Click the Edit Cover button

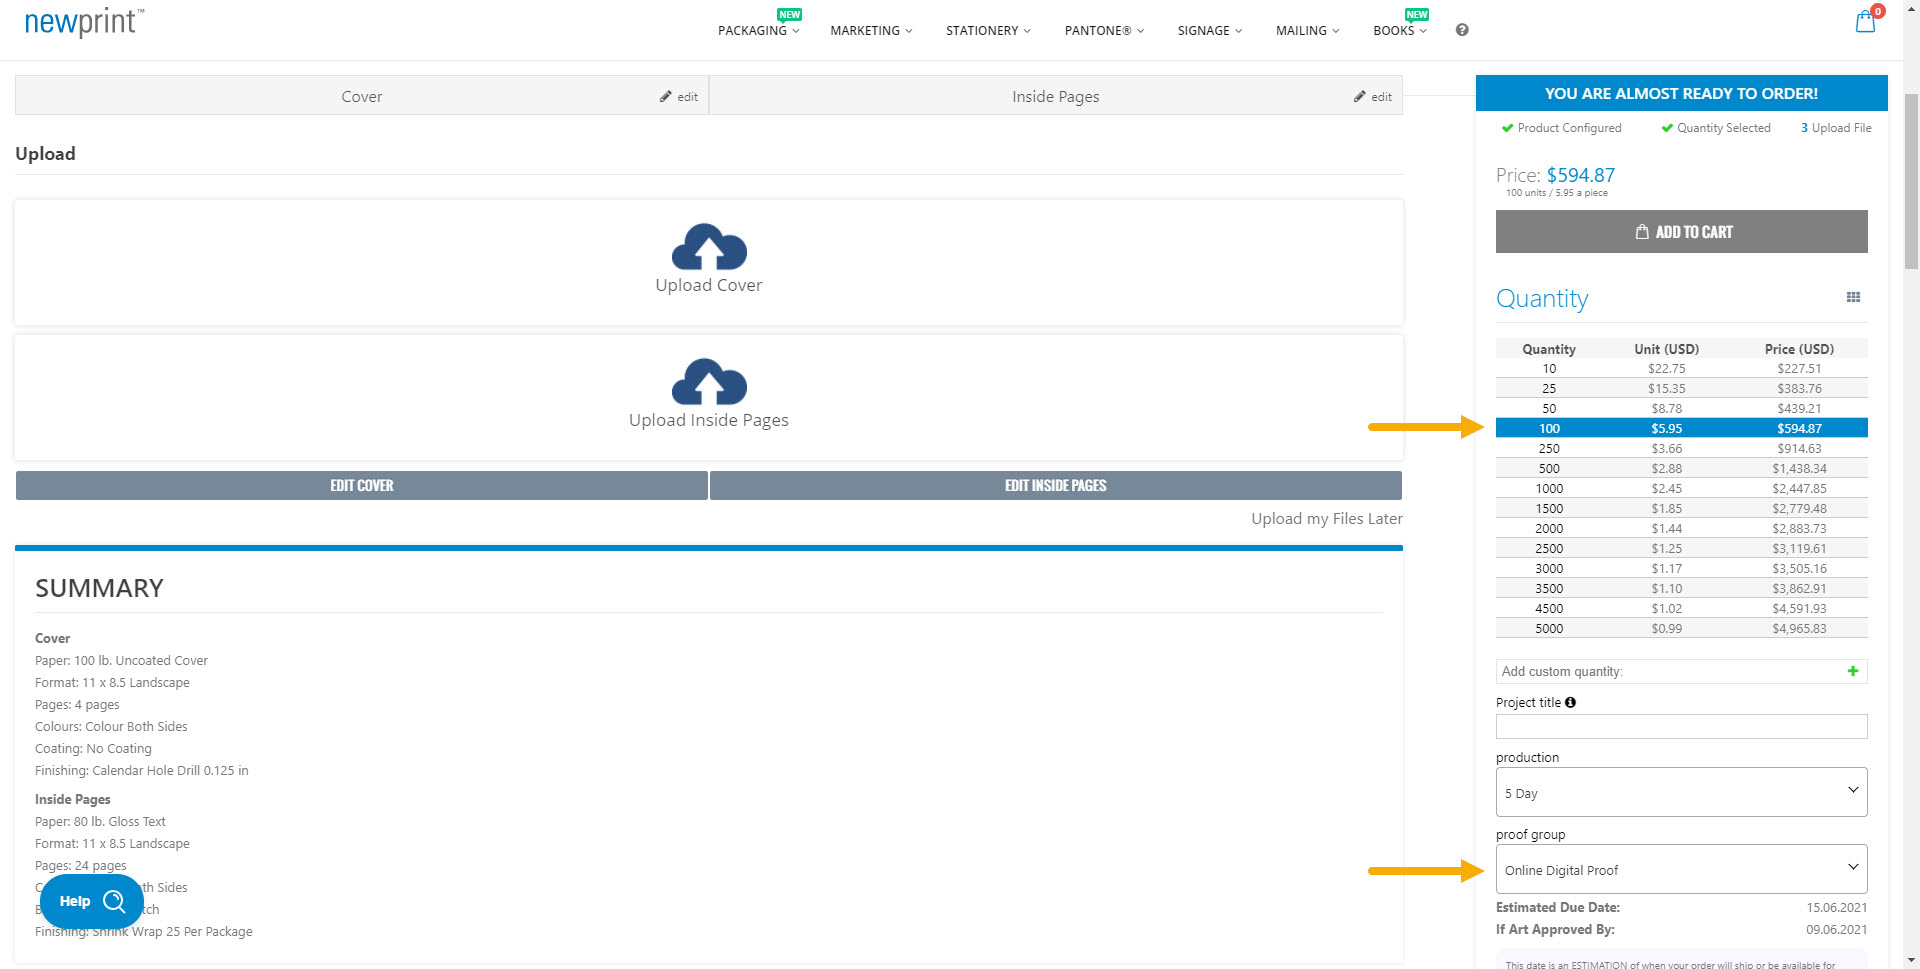362,485
